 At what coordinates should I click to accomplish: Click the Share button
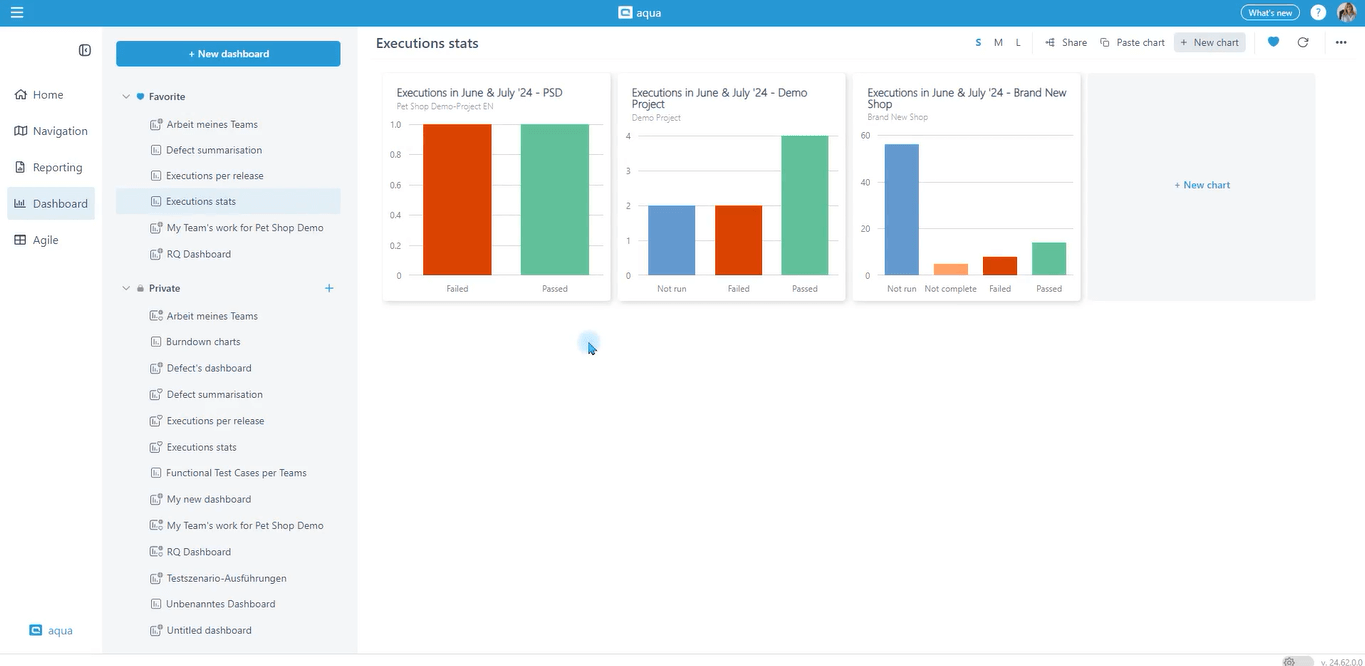pyautogui.click(x=1066, y=43)
